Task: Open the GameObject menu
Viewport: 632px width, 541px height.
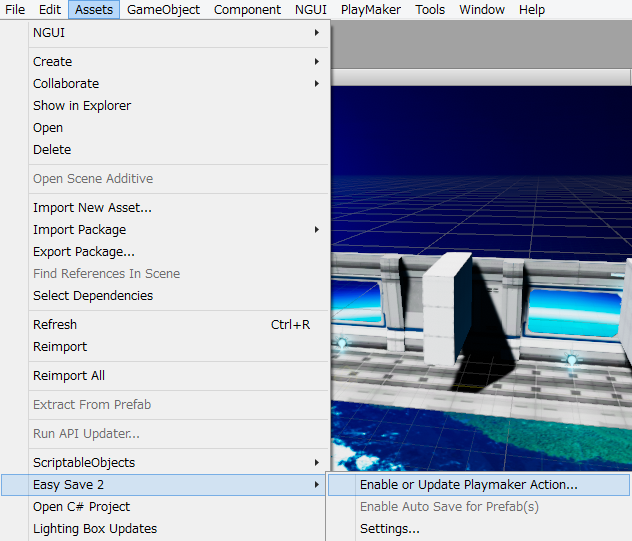Action: coord(163,9)
